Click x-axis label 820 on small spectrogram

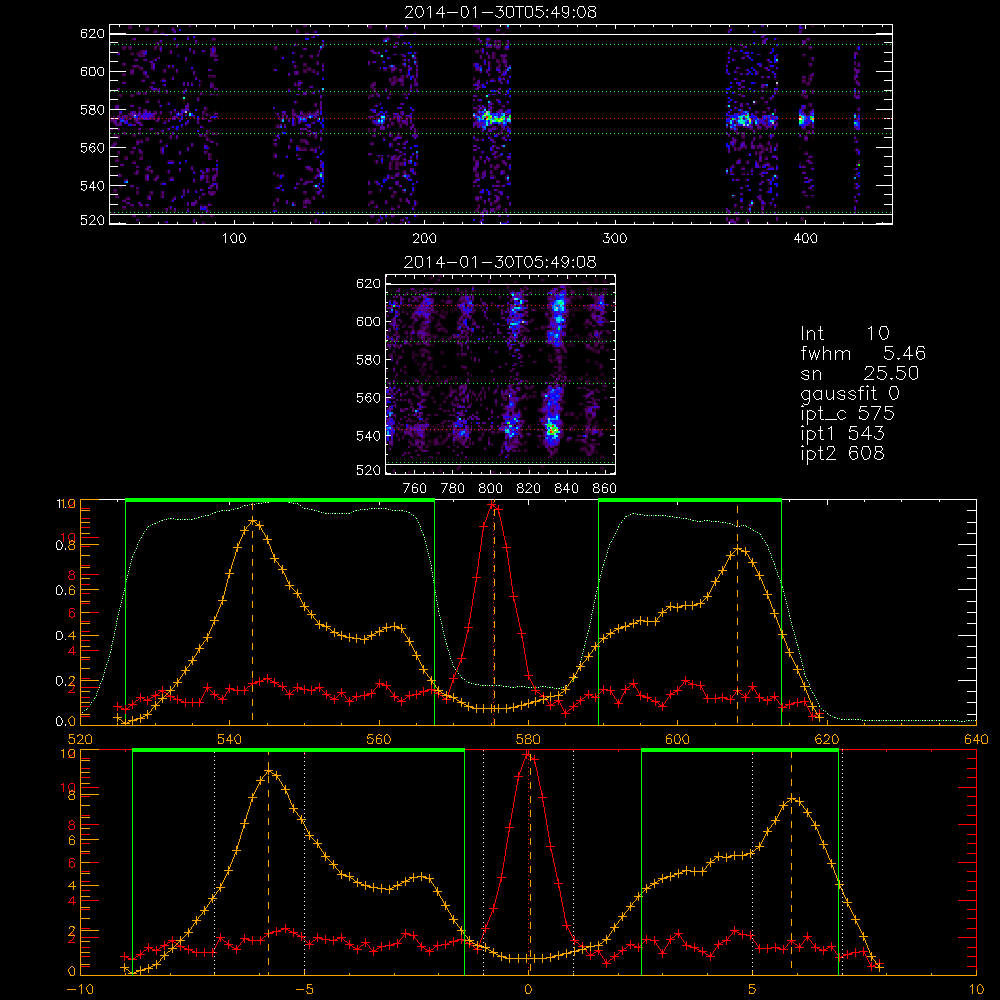tap(529, 489)
